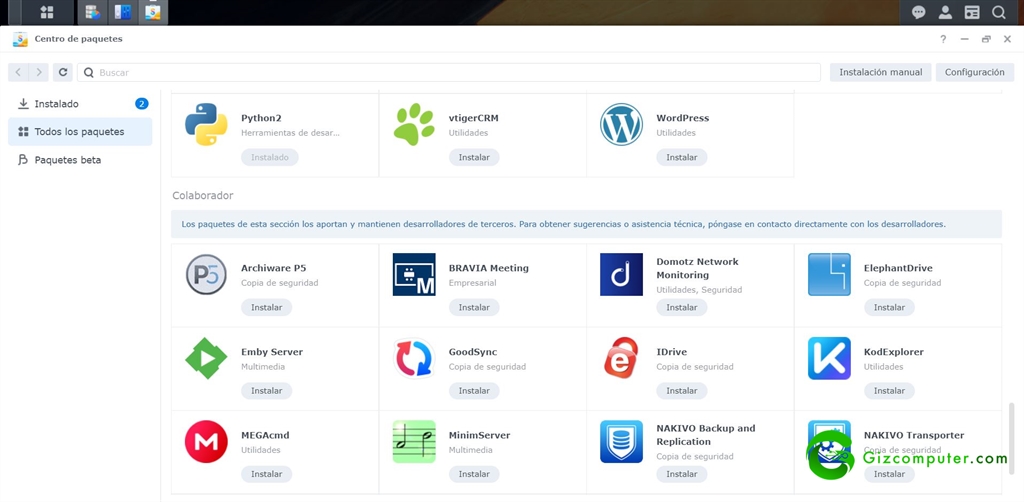Open the widgets panel icon in the top bar
Image resolution: width=1024 pixels, height=502 pixels.
tap(972, 12)
